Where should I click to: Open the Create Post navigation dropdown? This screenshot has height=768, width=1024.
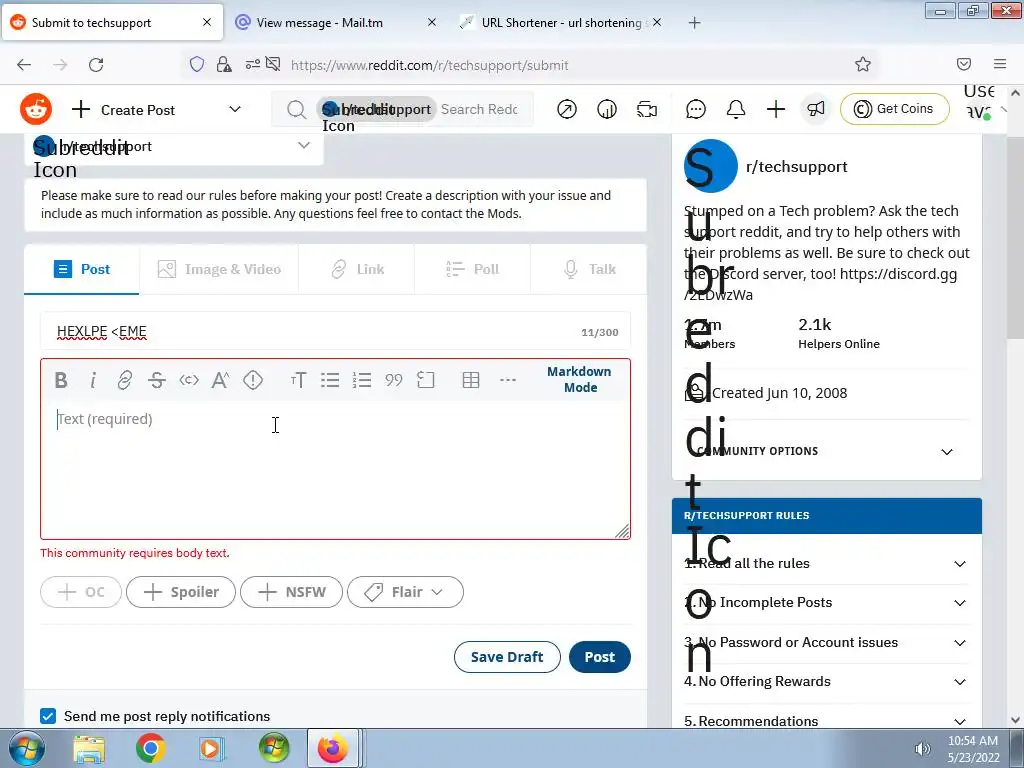click(157, 110)
